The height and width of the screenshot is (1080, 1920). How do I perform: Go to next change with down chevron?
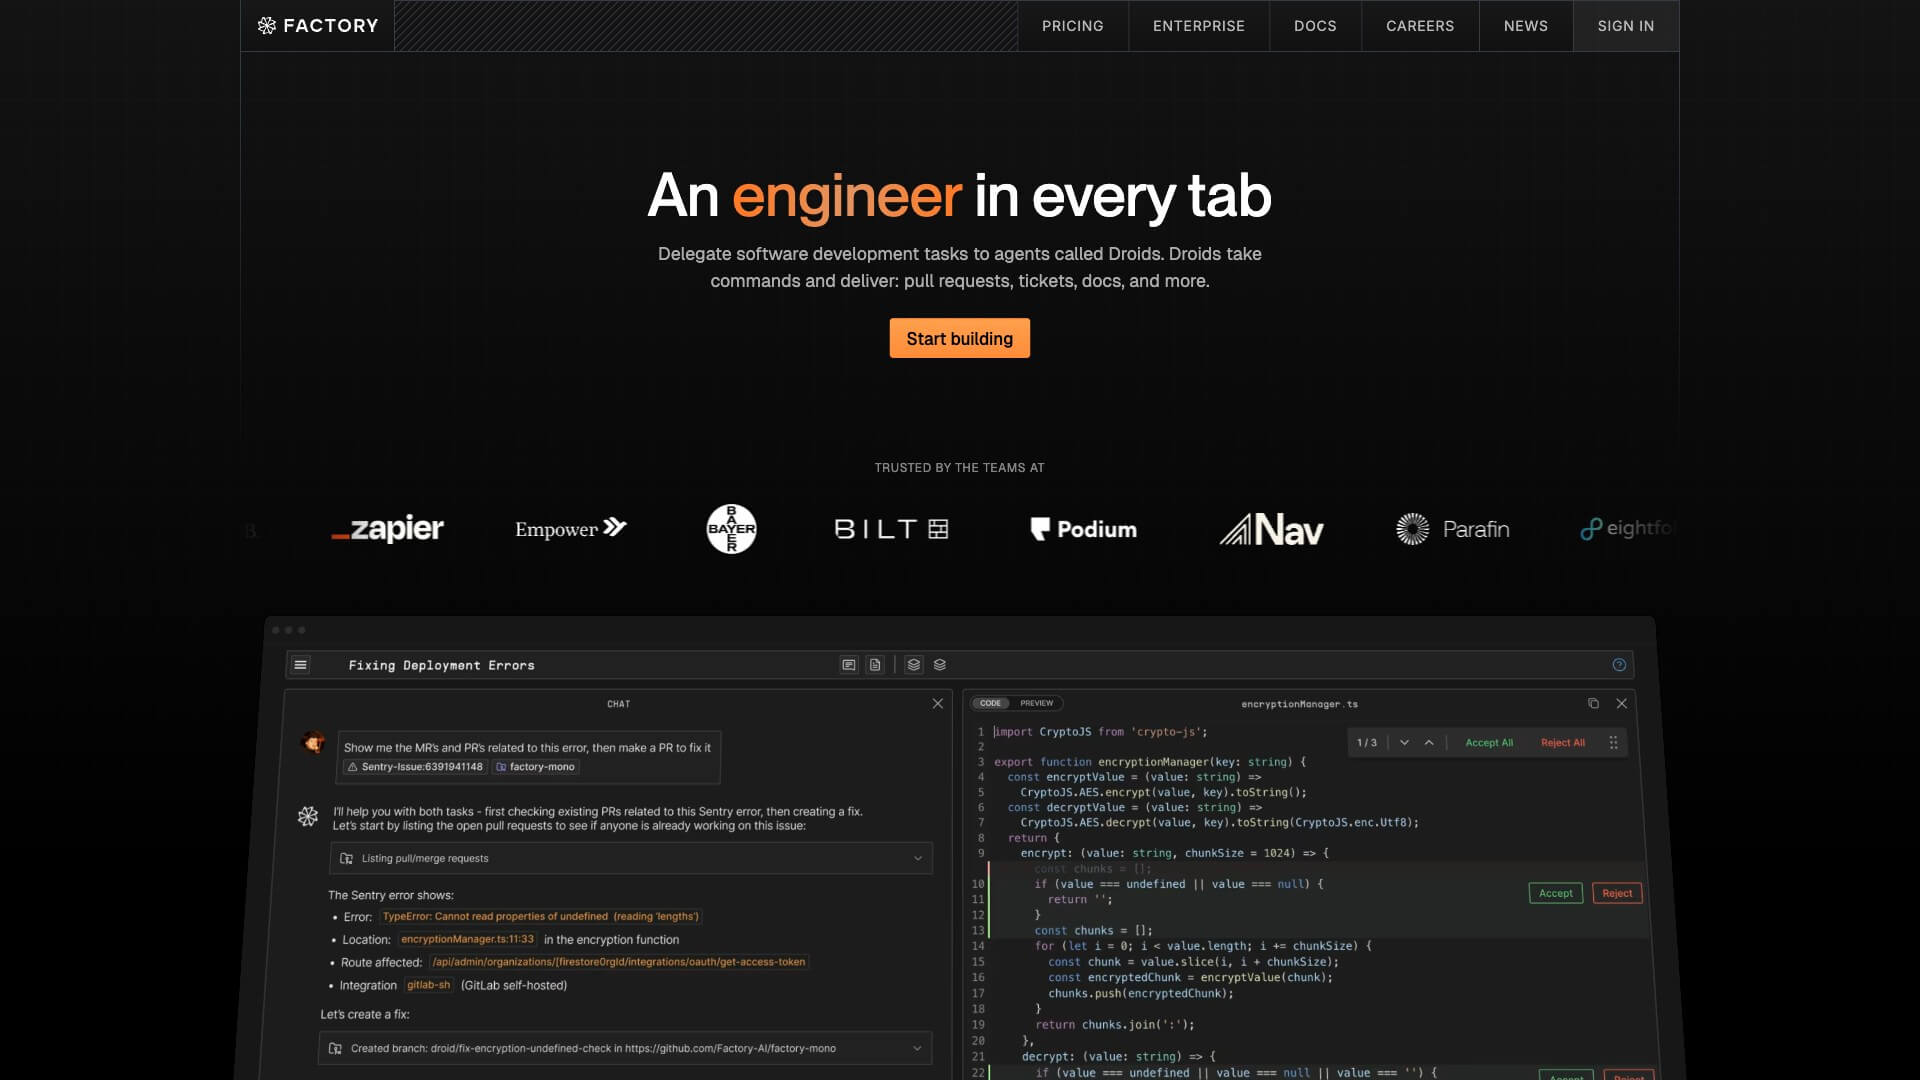coord(1404,743)
